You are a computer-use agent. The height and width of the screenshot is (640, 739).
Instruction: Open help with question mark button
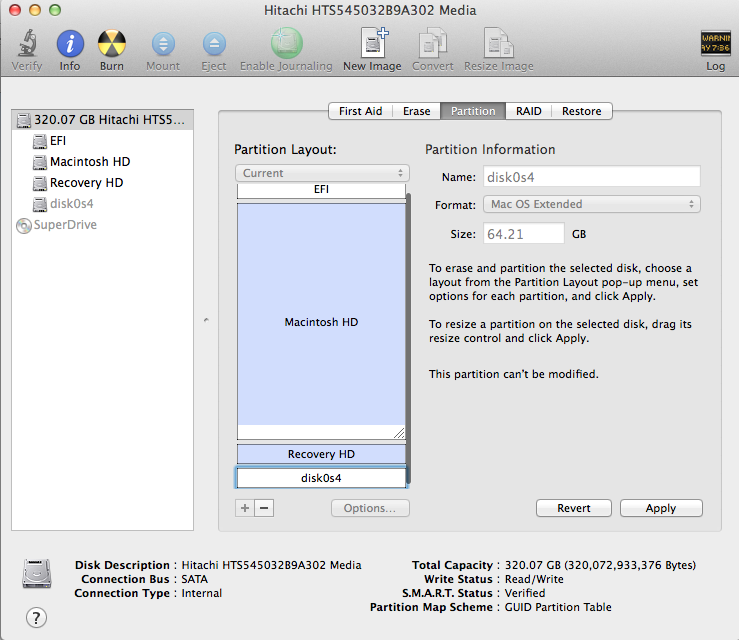point(36,617)
